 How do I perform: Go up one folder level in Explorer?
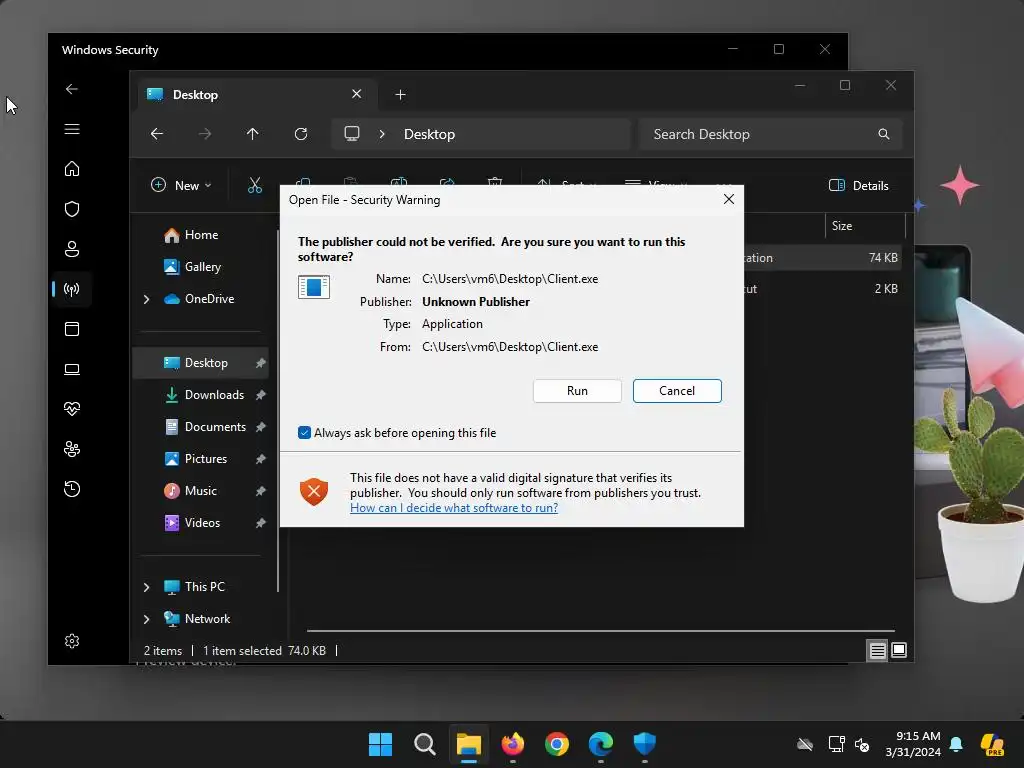pos(253,134)
